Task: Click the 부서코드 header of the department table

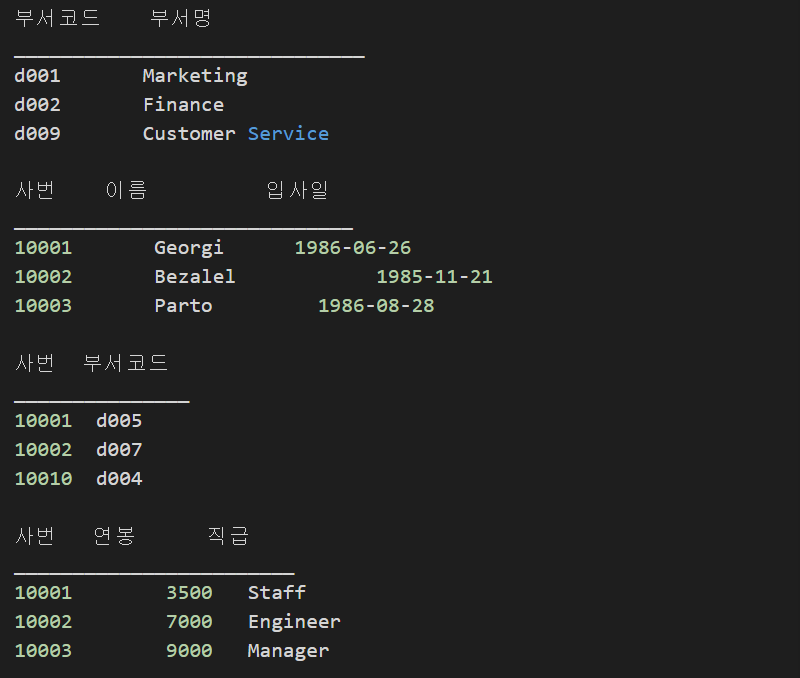Action: point(57,18)
